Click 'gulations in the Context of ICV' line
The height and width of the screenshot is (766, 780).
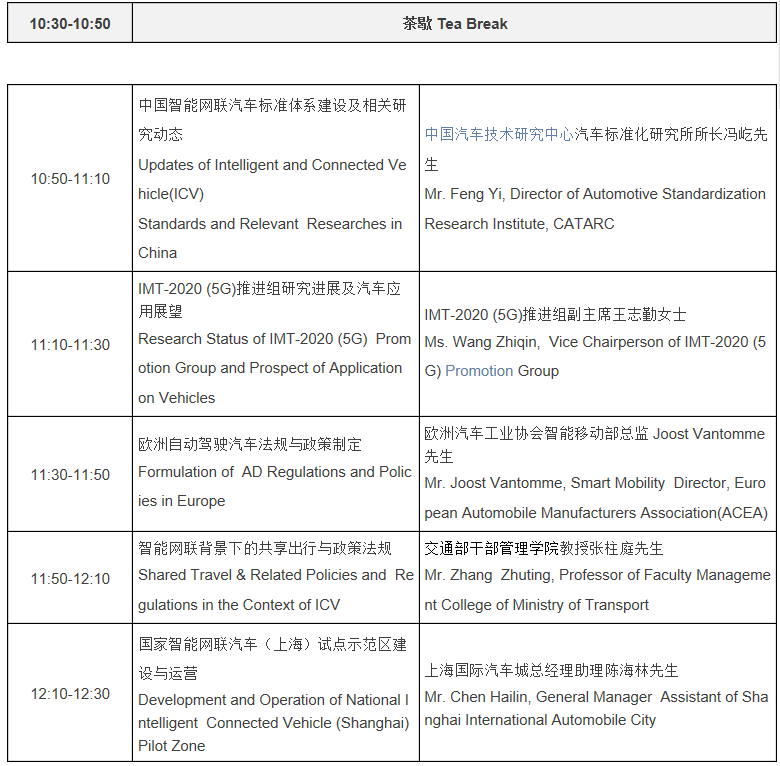239,605
